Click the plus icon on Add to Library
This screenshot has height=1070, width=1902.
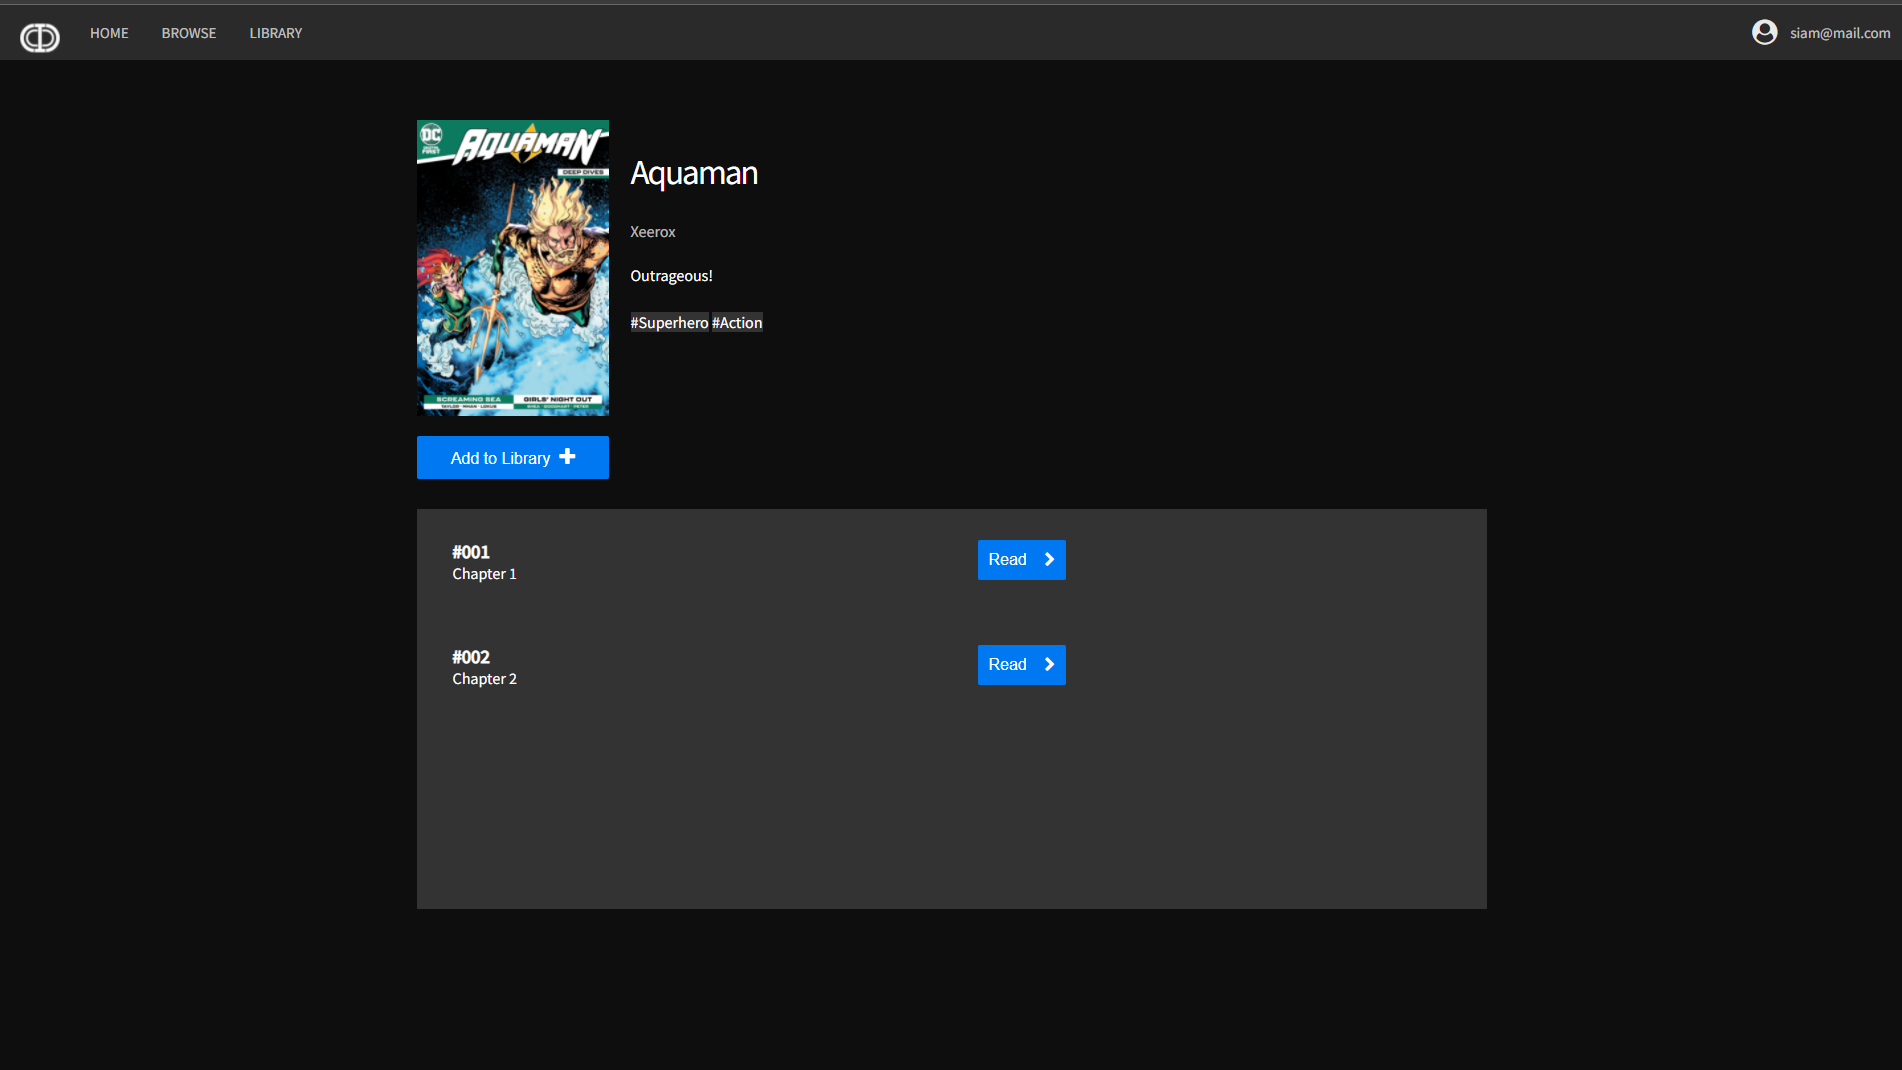coord(567,457)
